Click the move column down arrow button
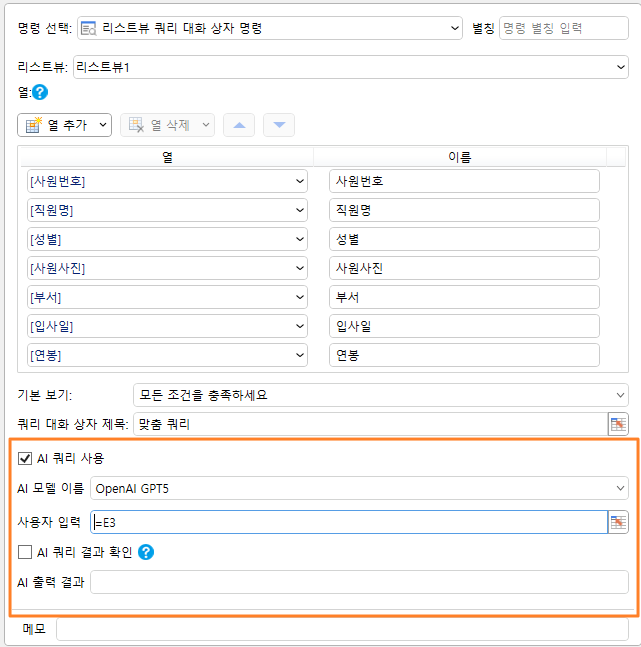This screenshot has height=647, width=641. (x=279, y=125)
